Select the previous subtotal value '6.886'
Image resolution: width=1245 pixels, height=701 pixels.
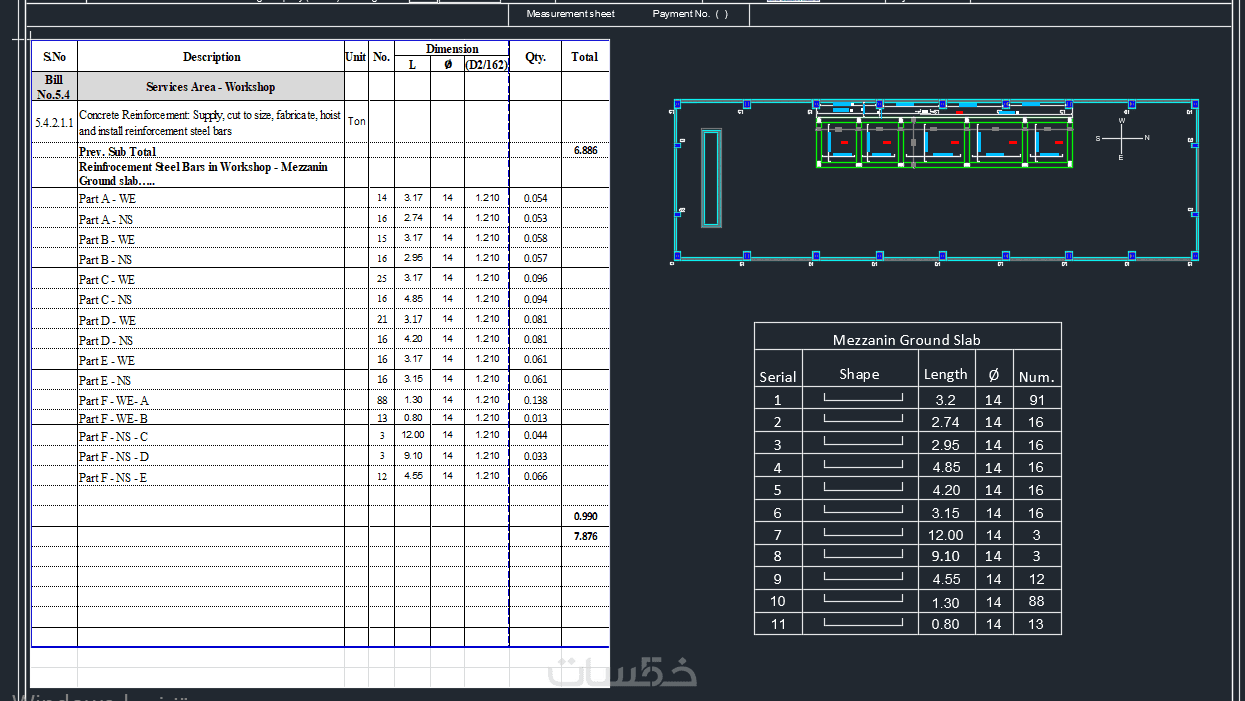pos(585,150)
